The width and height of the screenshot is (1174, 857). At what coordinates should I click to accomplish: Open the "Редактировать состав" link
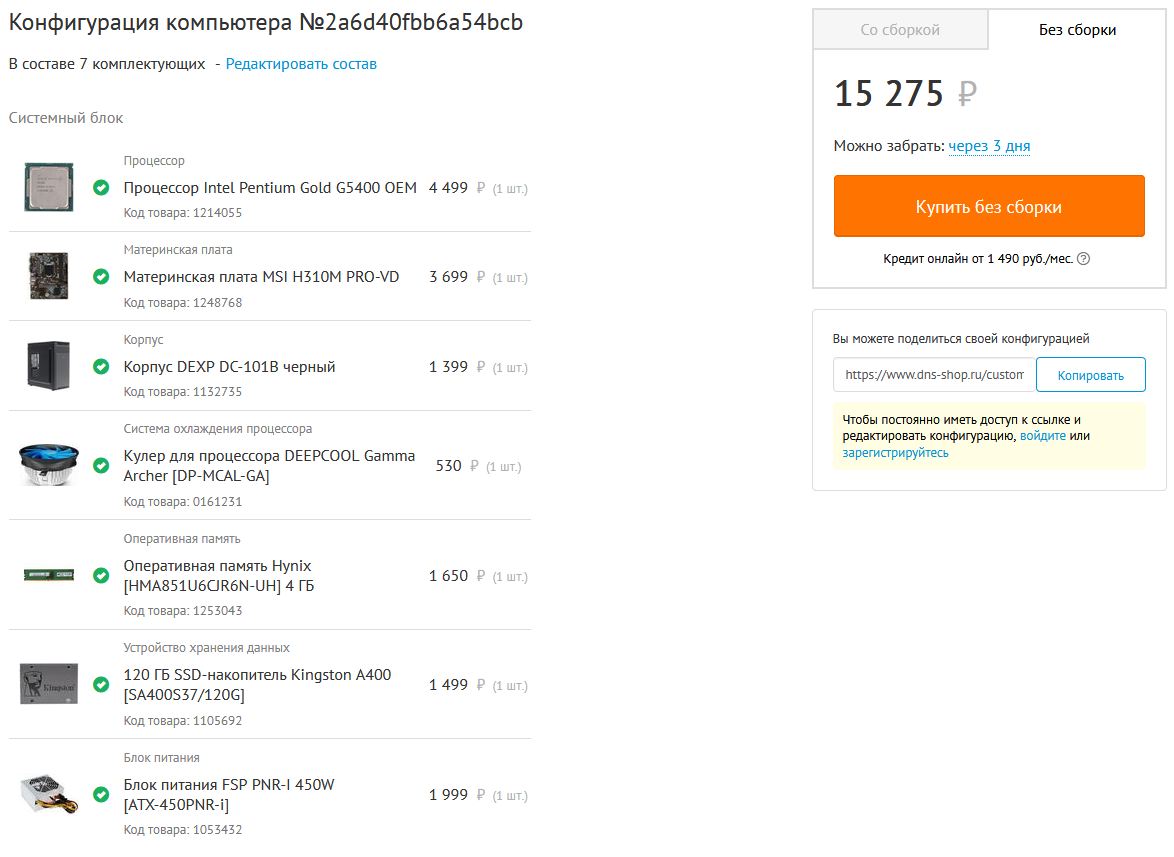301,64
